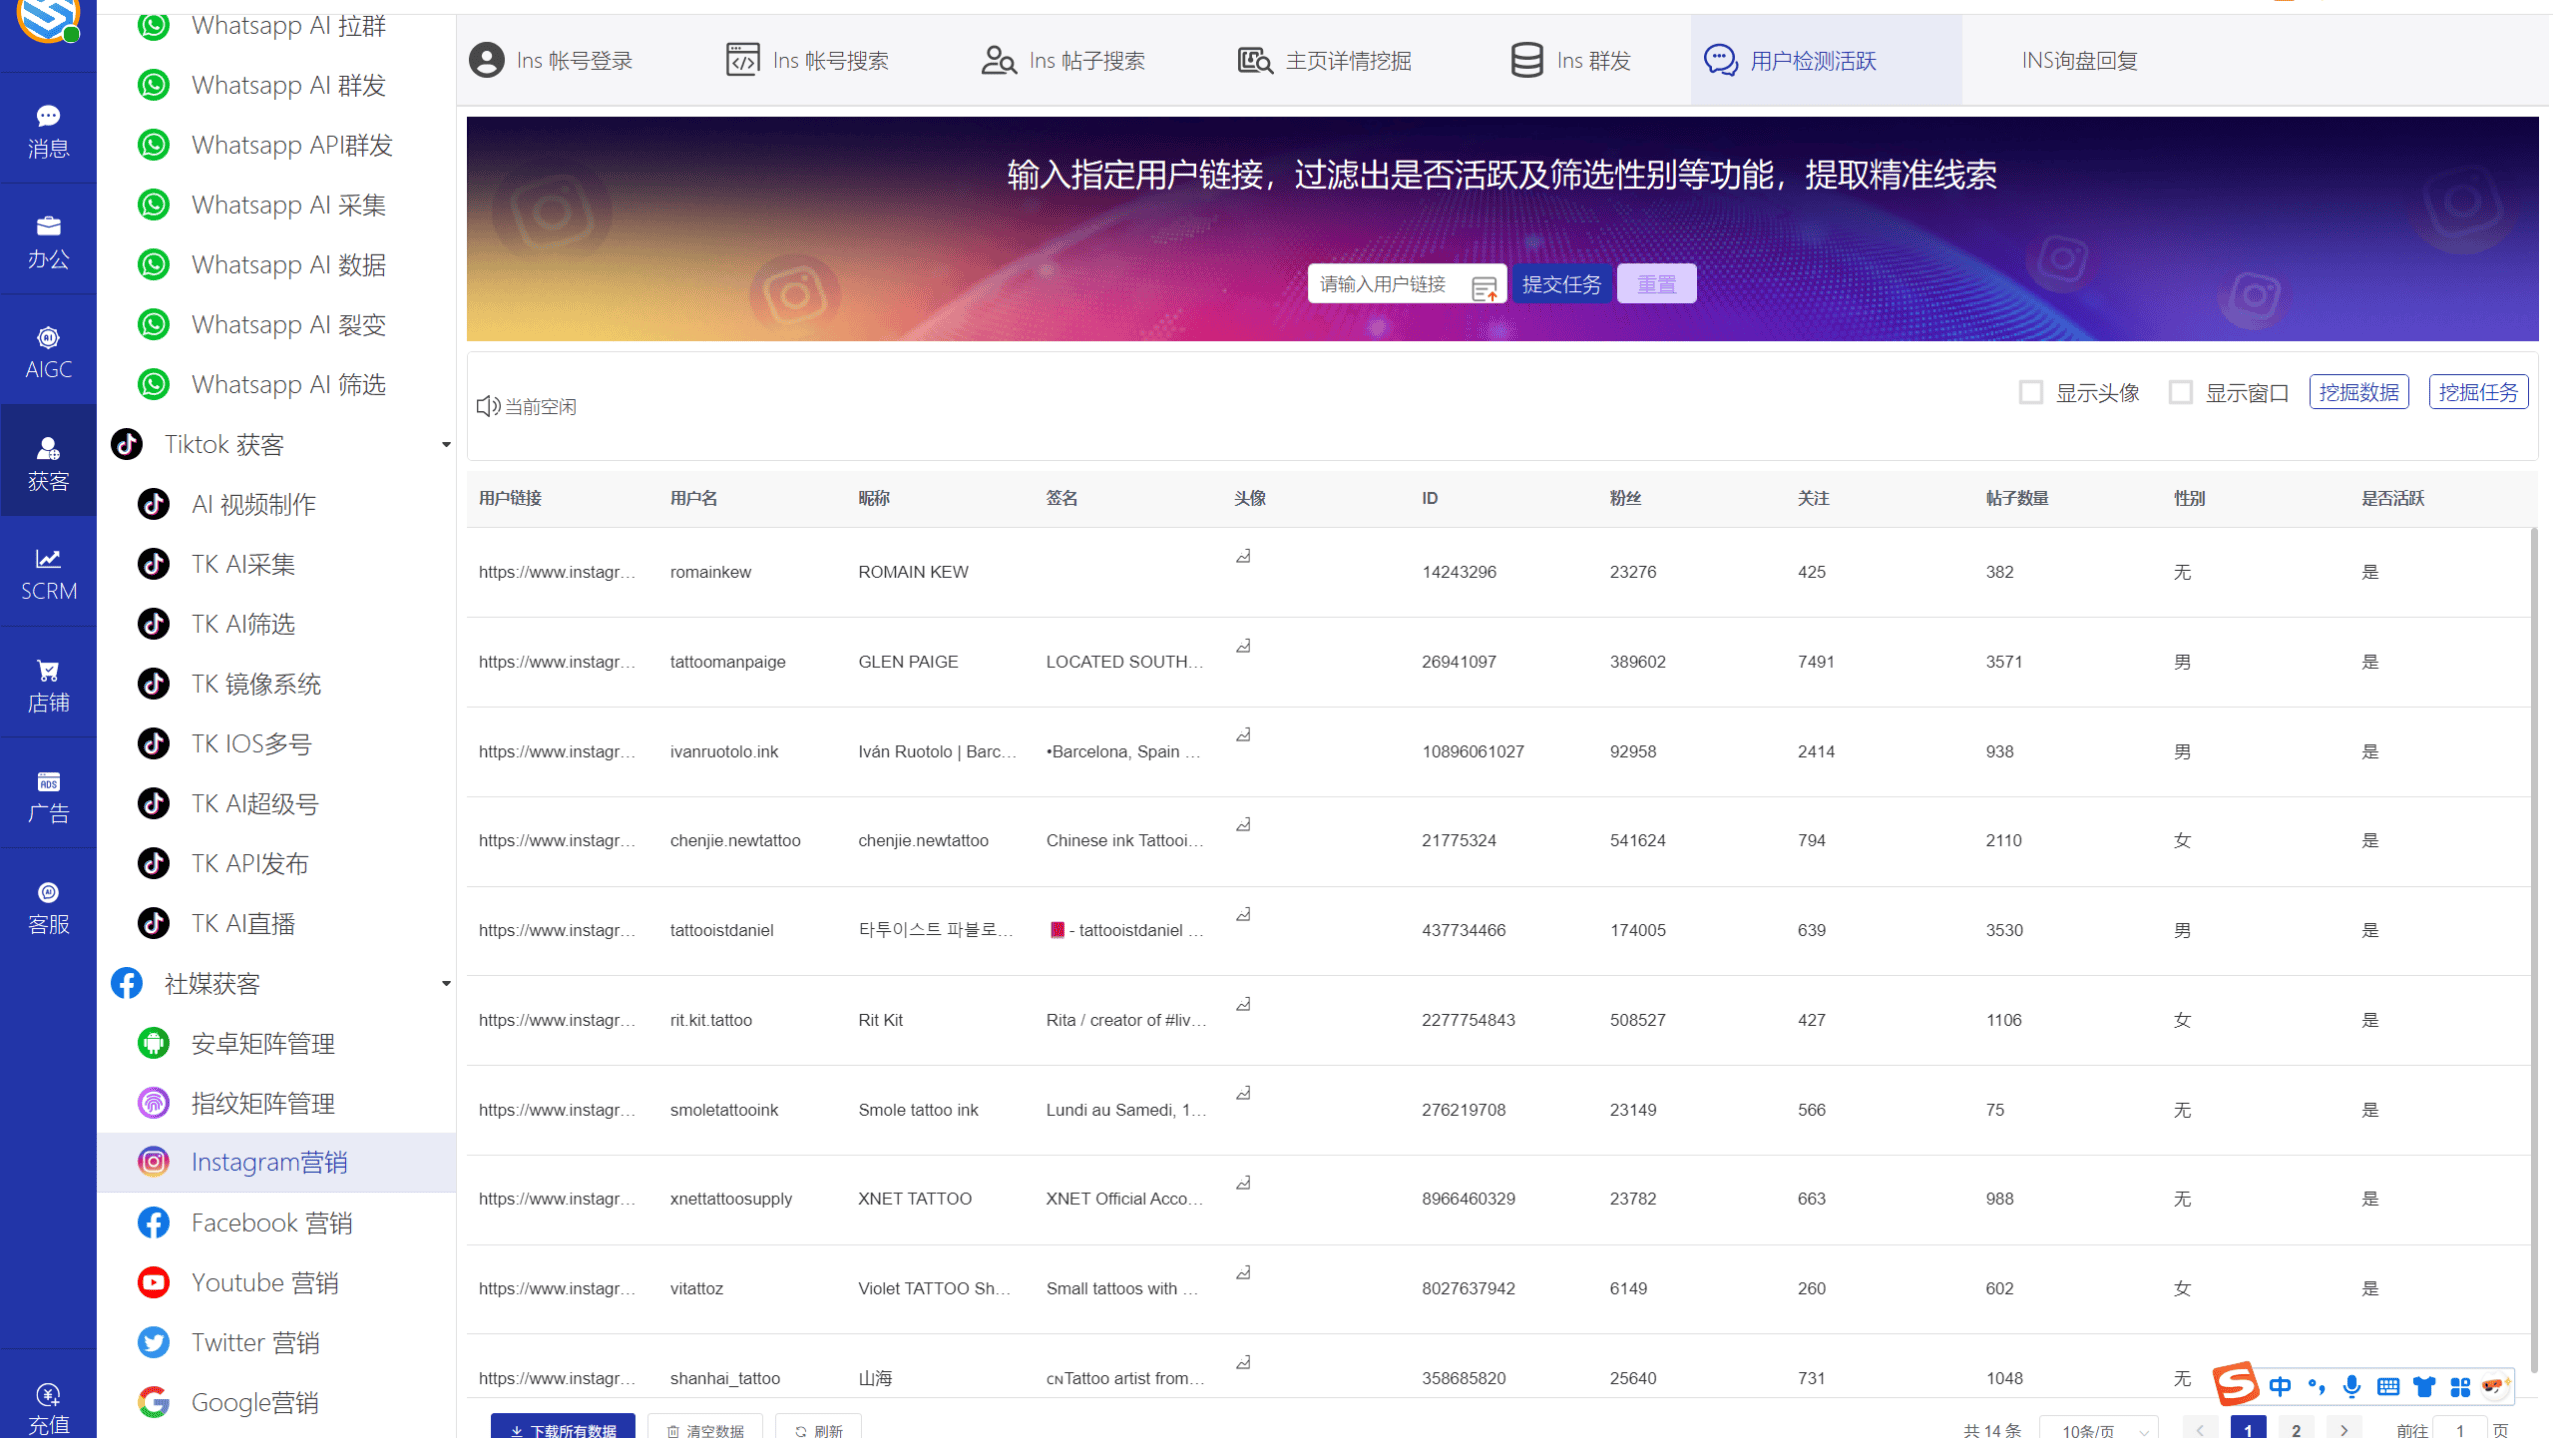Screen dimensions: 2553x1438
Task: Open the Ins 帐号登录 tab icon
Action: pos(486,59)
